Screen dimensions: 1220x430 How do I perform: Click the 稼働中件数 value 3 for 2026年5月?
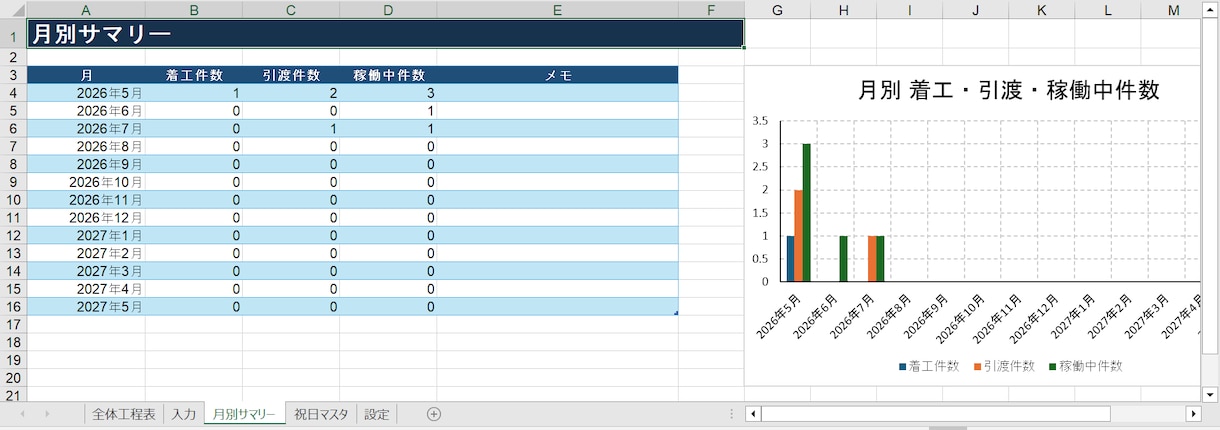point(388,93)
